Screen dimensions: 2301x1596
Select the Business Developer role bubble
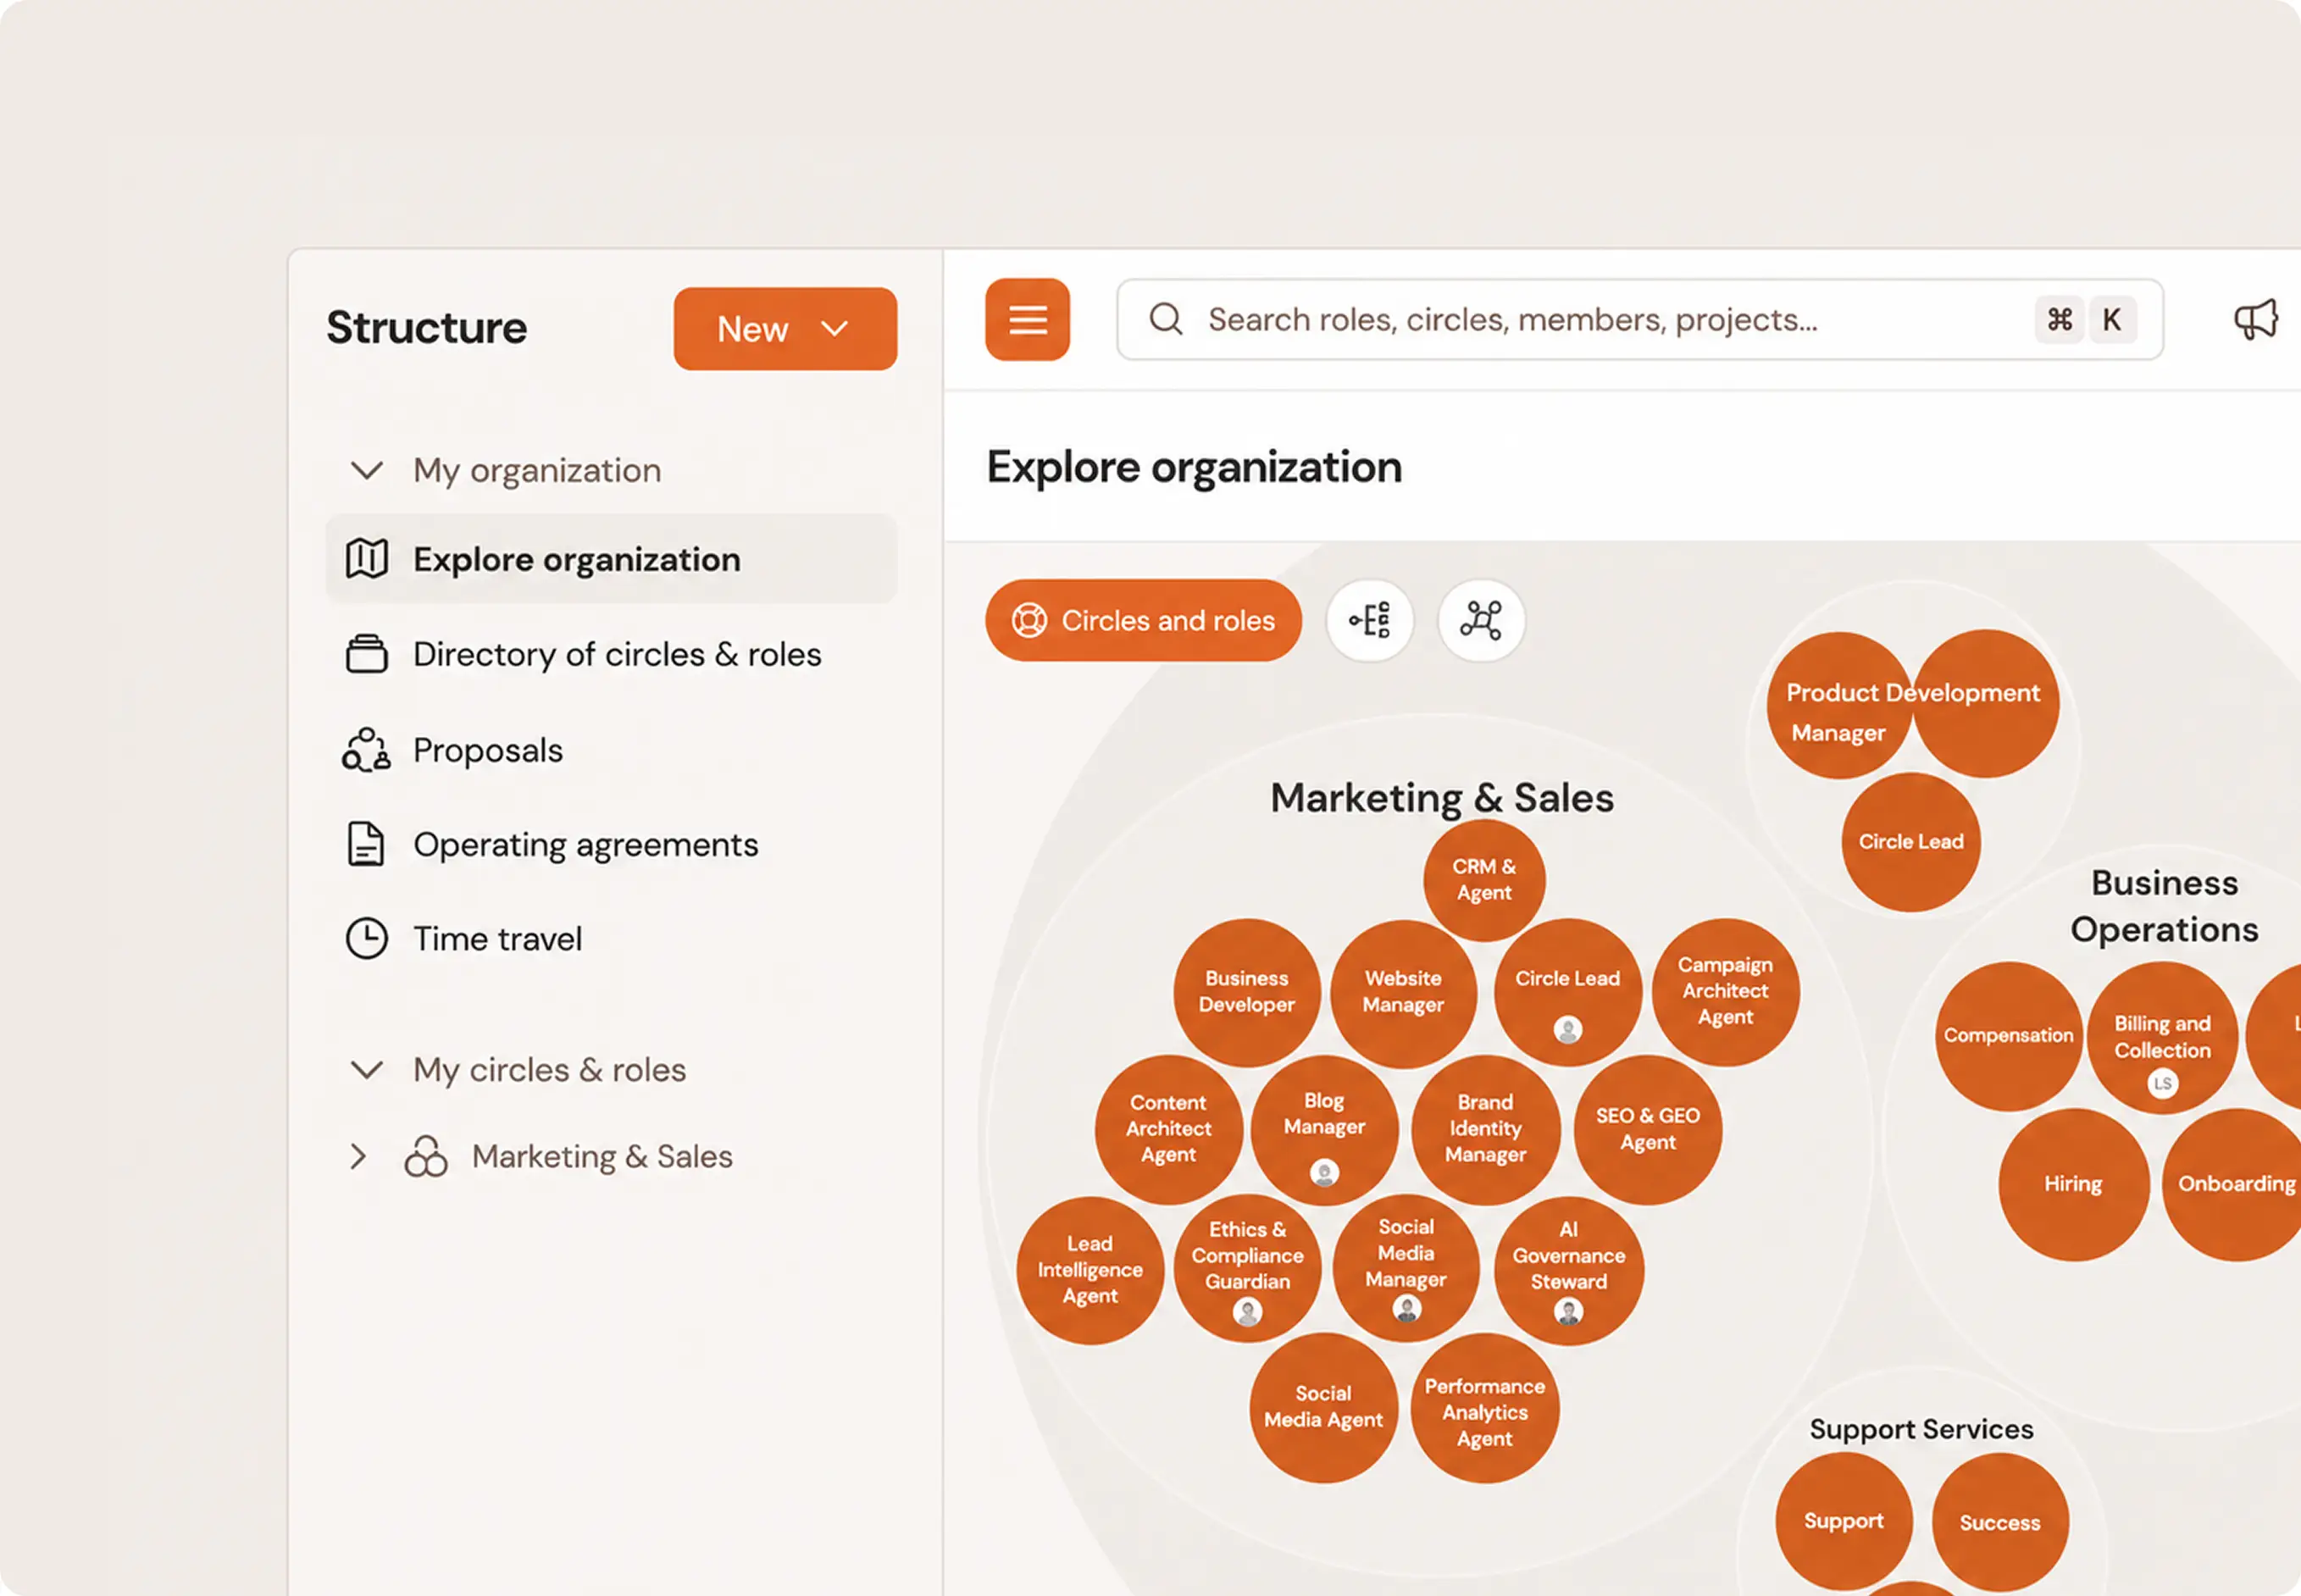tap(1247, 992)
